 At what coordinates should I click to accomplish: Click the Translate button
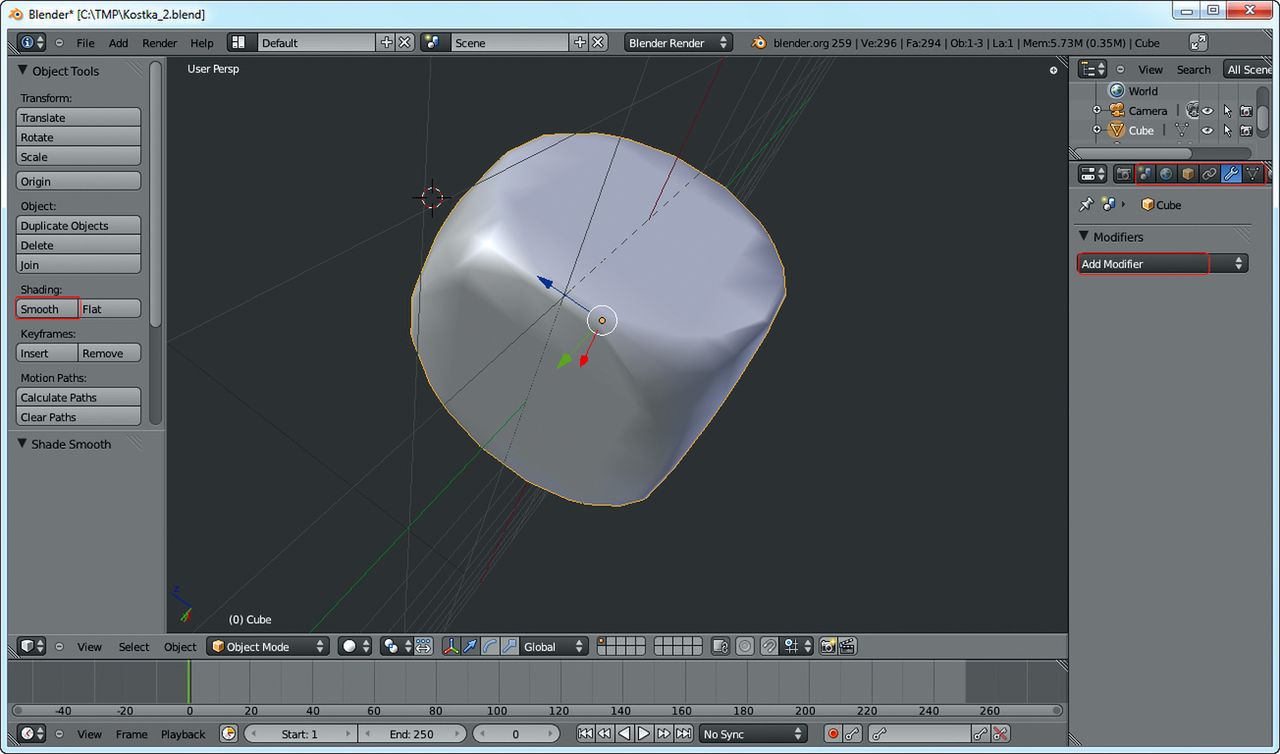pos(79,117)
